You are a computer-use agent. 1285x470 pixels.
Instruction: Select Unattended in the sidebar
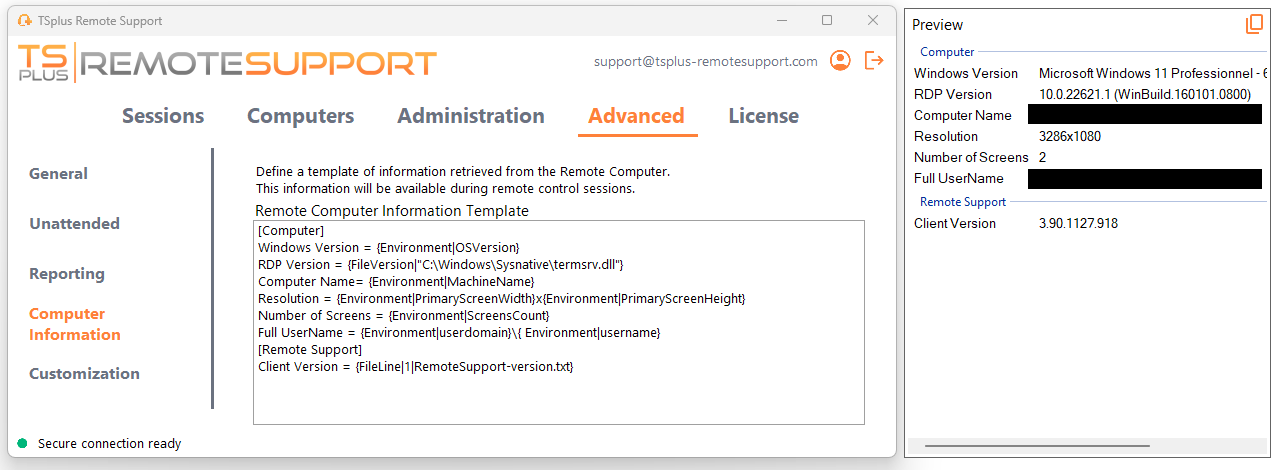pyautogui.click(x=74, y=224)
